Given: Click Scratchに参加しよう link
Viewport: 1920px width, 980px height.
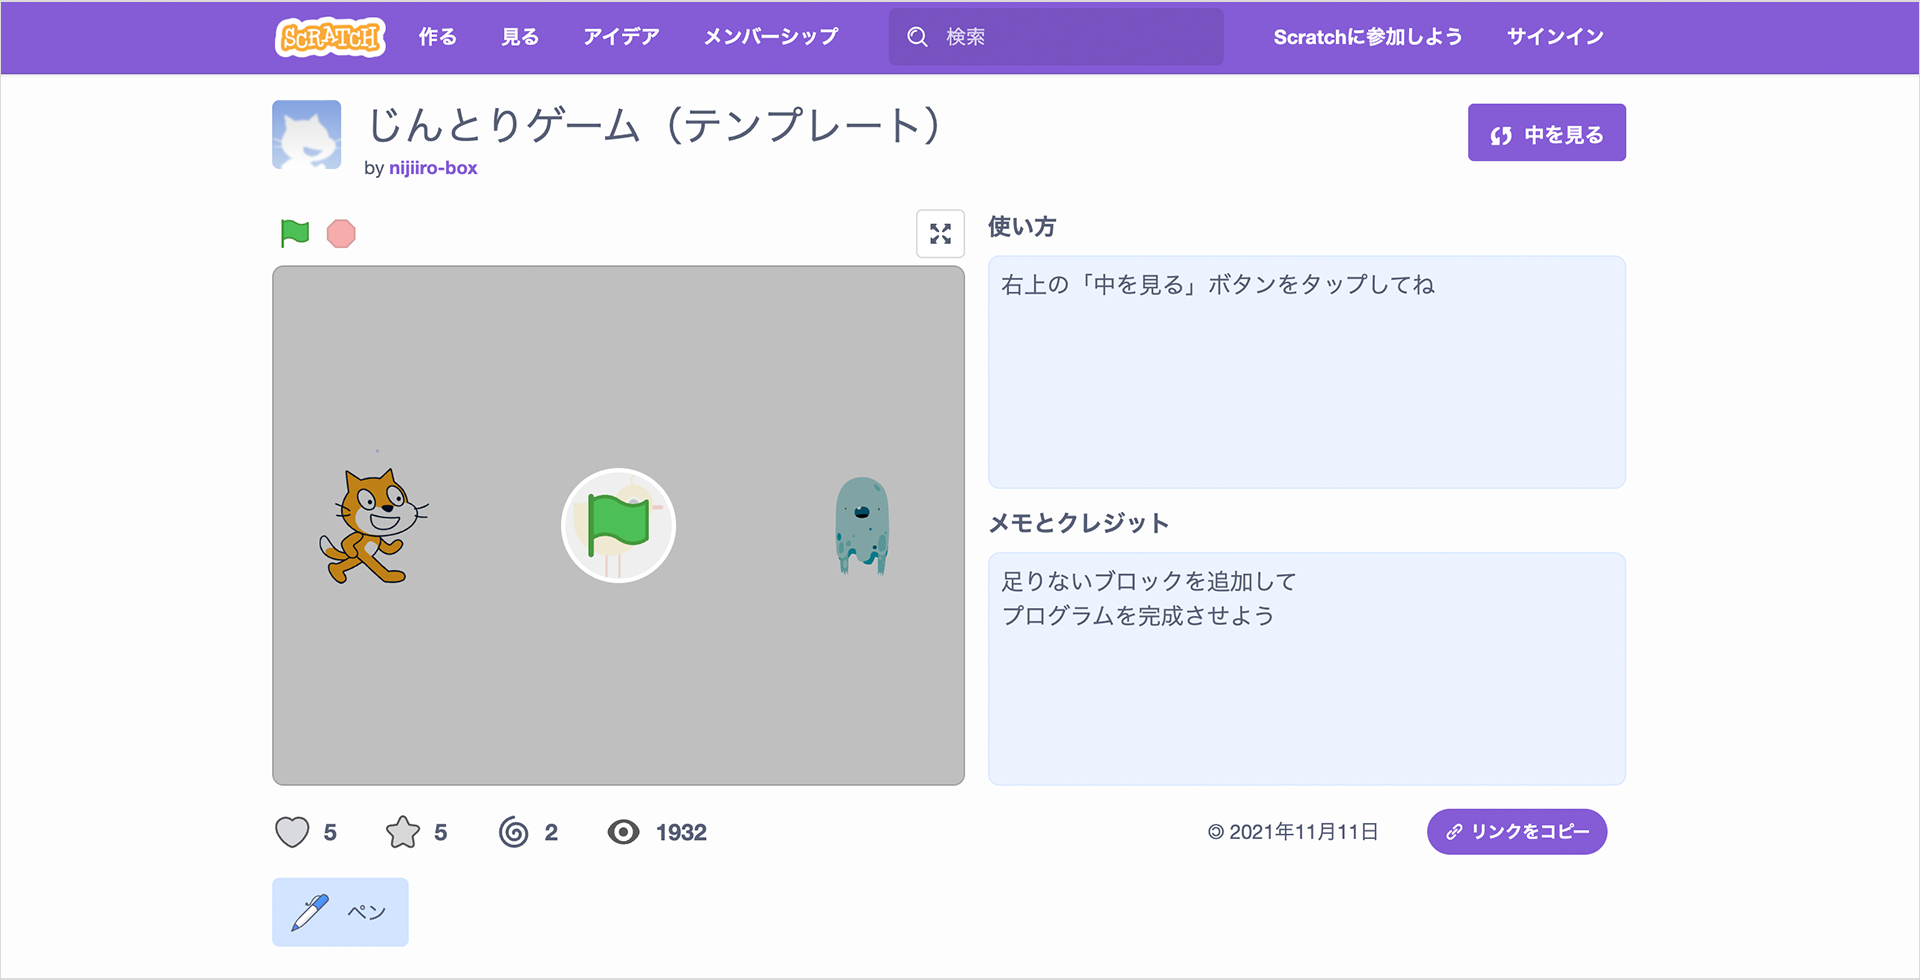Looking at the screenshot, I should coord(1367,37).
